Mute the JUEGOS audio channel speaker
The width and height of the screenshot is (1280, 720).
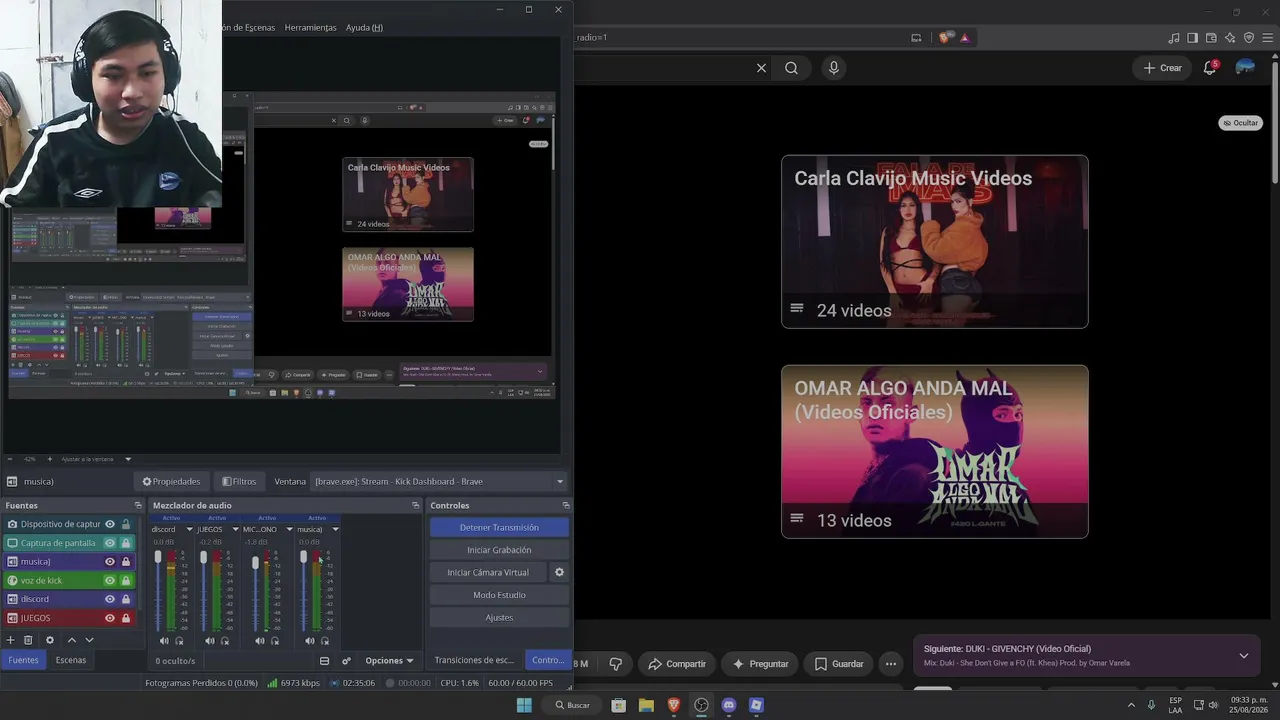[210, 641]
